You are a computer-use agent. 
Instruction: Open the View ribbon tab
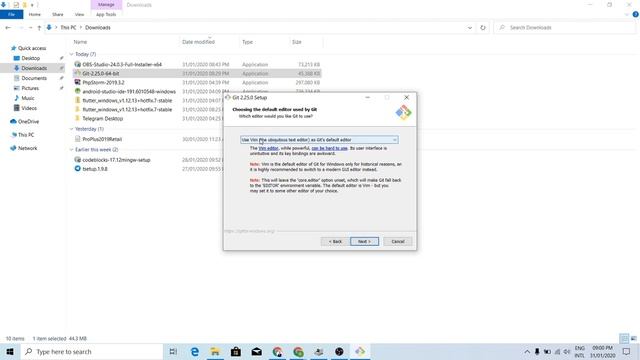point(79,14)
